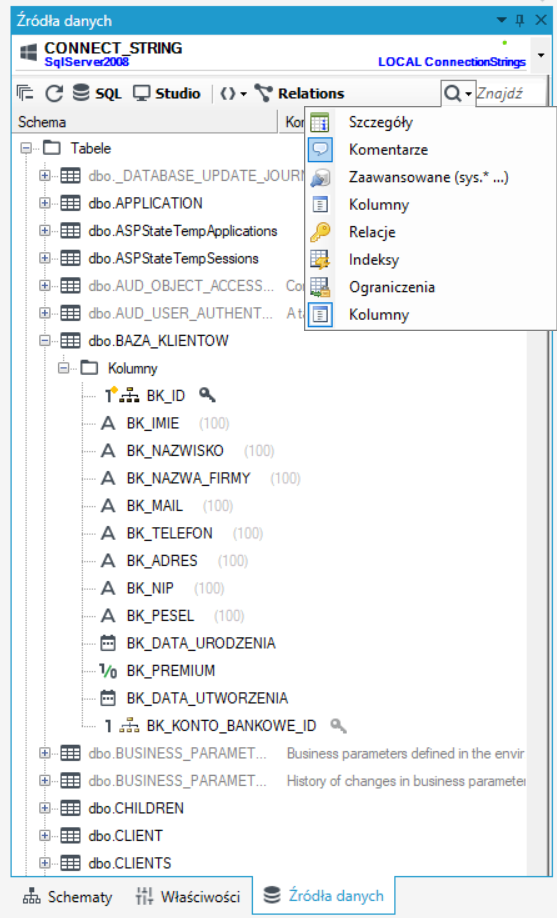The height and width of the screenshot is (918, 557).
Task: Select Relacje menu entry
Action: tap(372, 232)
